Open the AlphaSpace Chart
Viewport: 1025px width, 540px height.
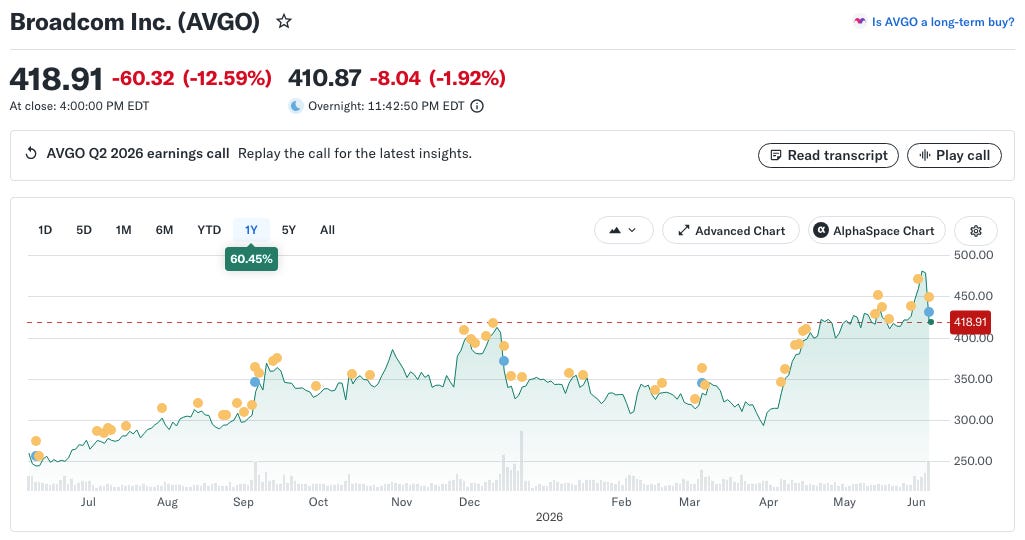point(877,231)
